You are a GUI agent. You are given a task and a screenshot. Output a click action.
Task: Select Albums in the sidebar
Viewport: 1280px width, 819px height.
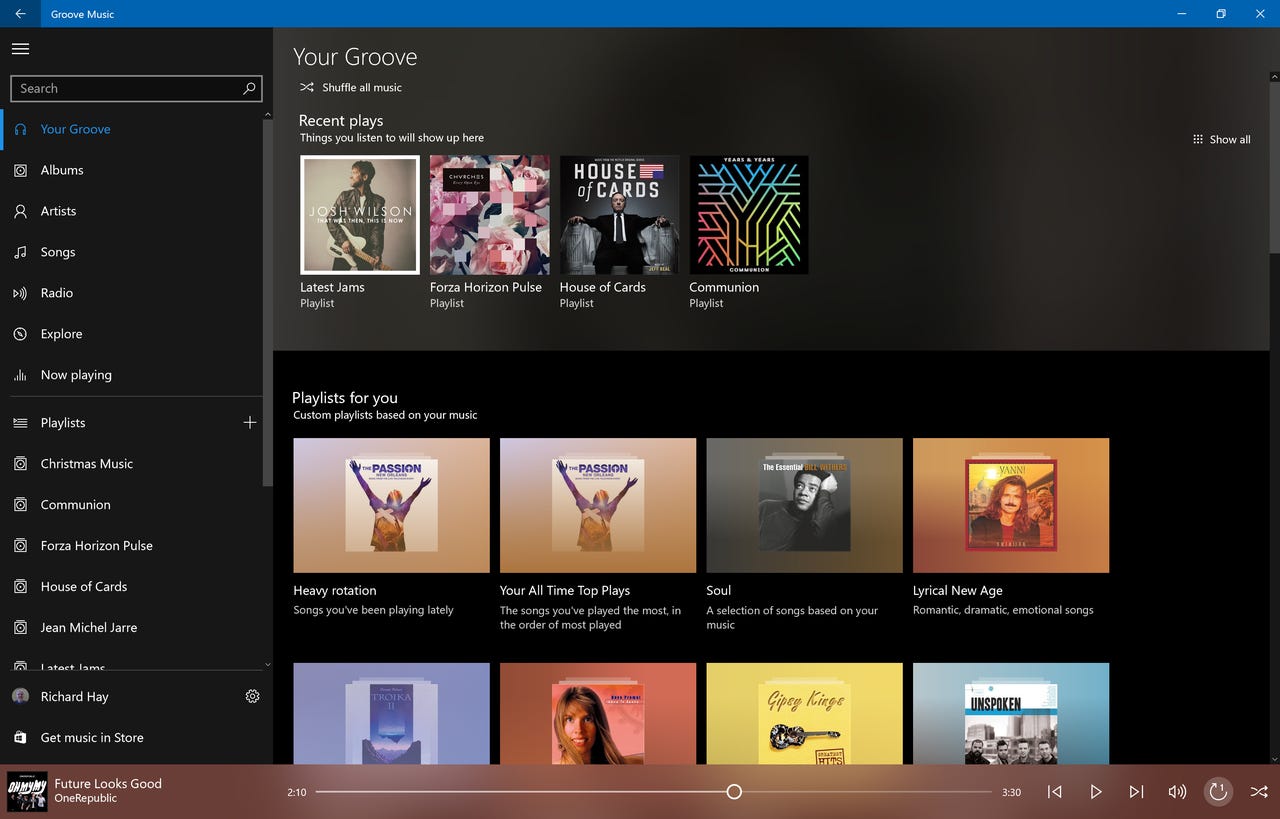(60, 170)
